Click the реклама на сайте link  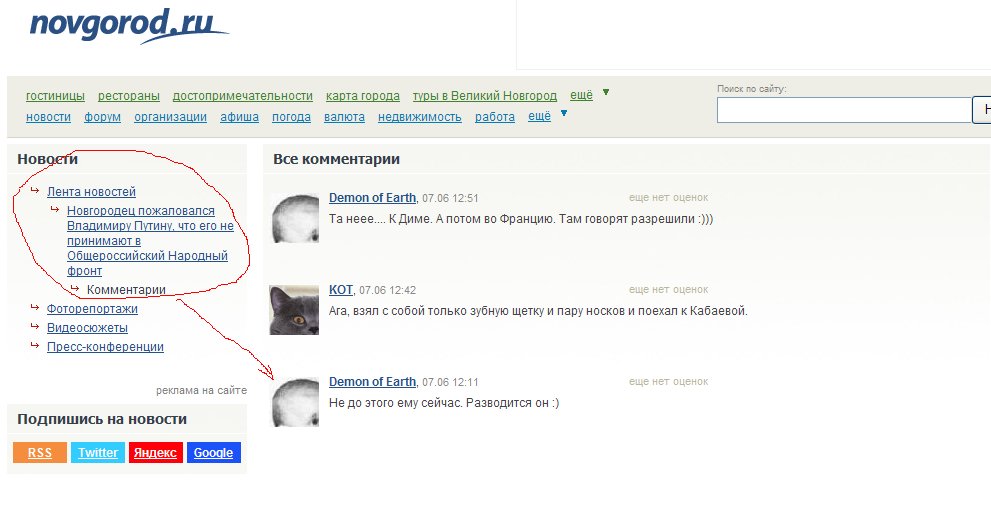pyautogui.click(x=202, y=391)
